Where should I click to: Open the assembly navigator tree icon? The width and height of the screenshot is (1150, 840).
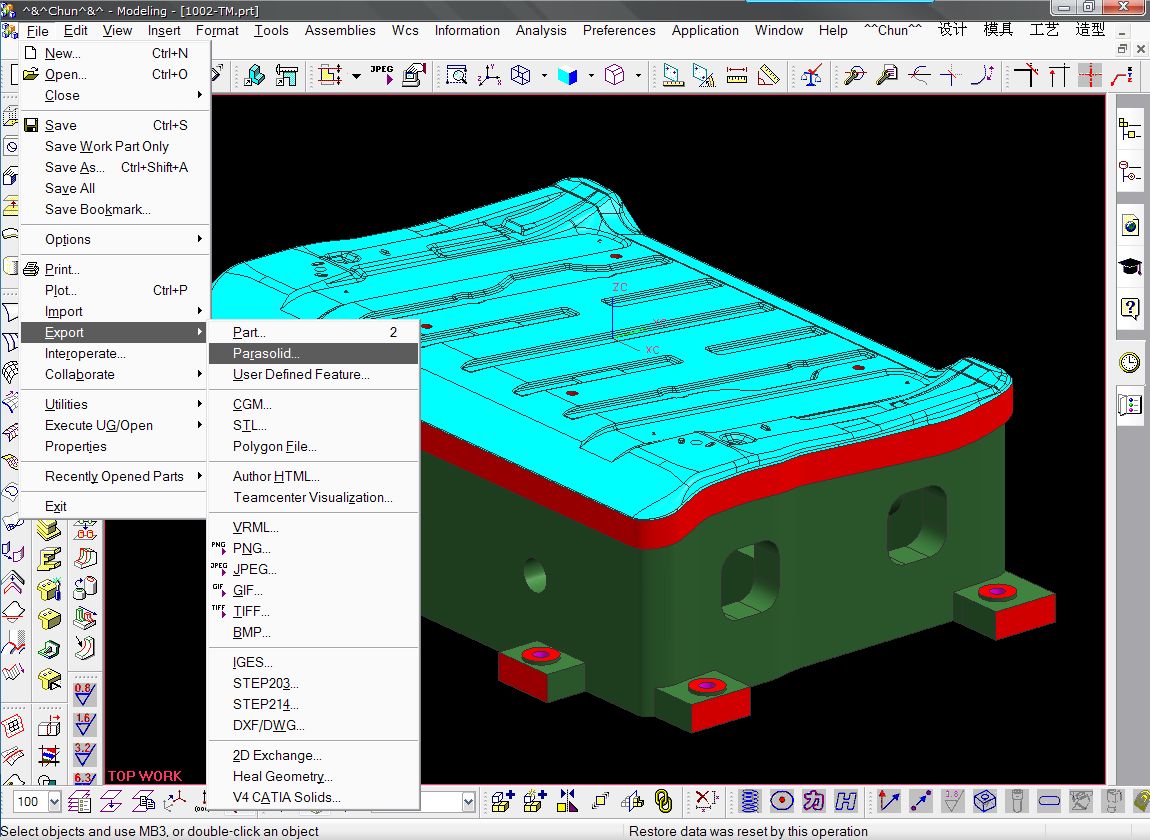1129,130
